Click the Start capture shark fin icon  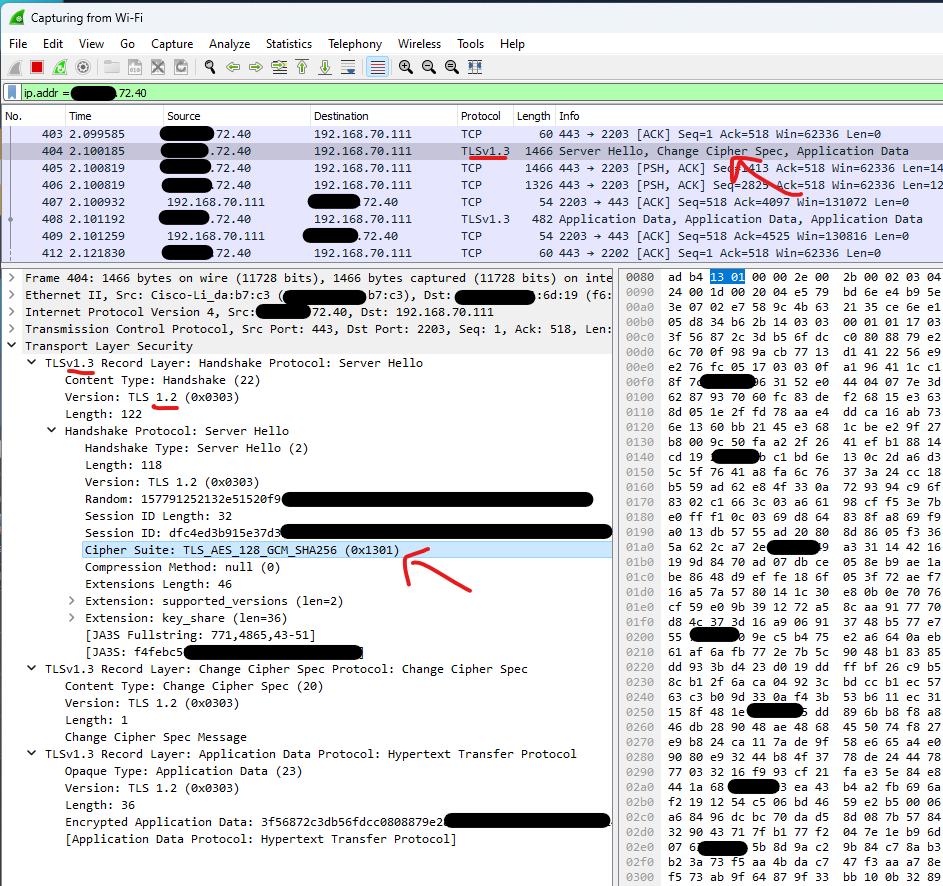(15, 67)
